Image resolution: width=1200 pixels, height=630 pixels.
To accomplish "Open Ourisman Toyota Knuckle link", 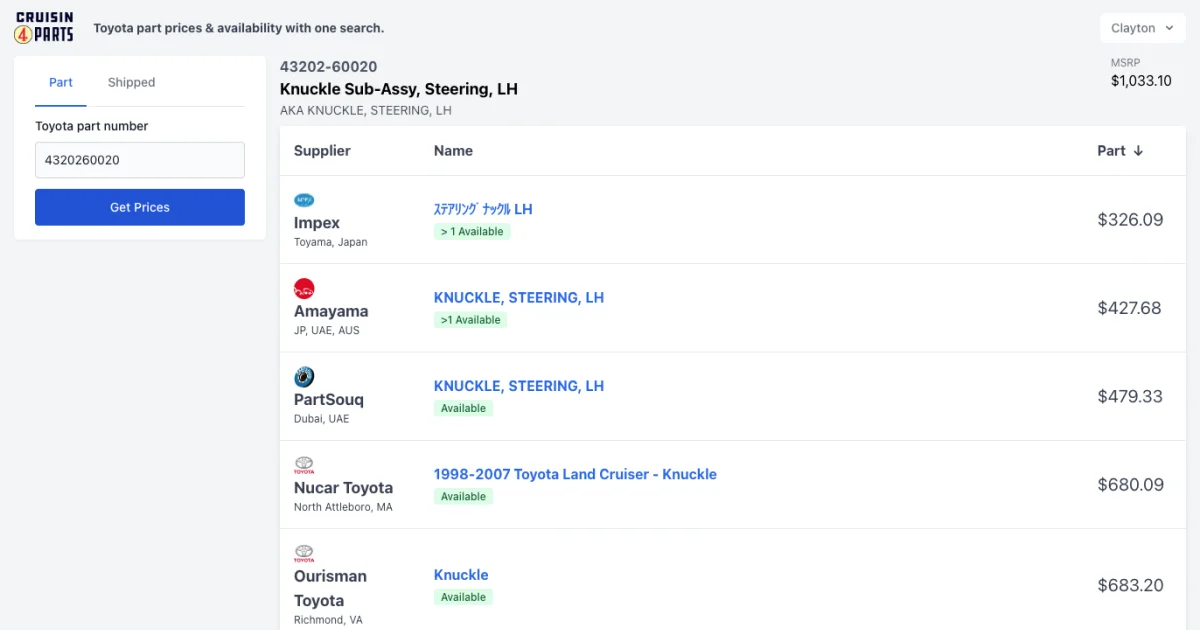I will click(461, 575).
